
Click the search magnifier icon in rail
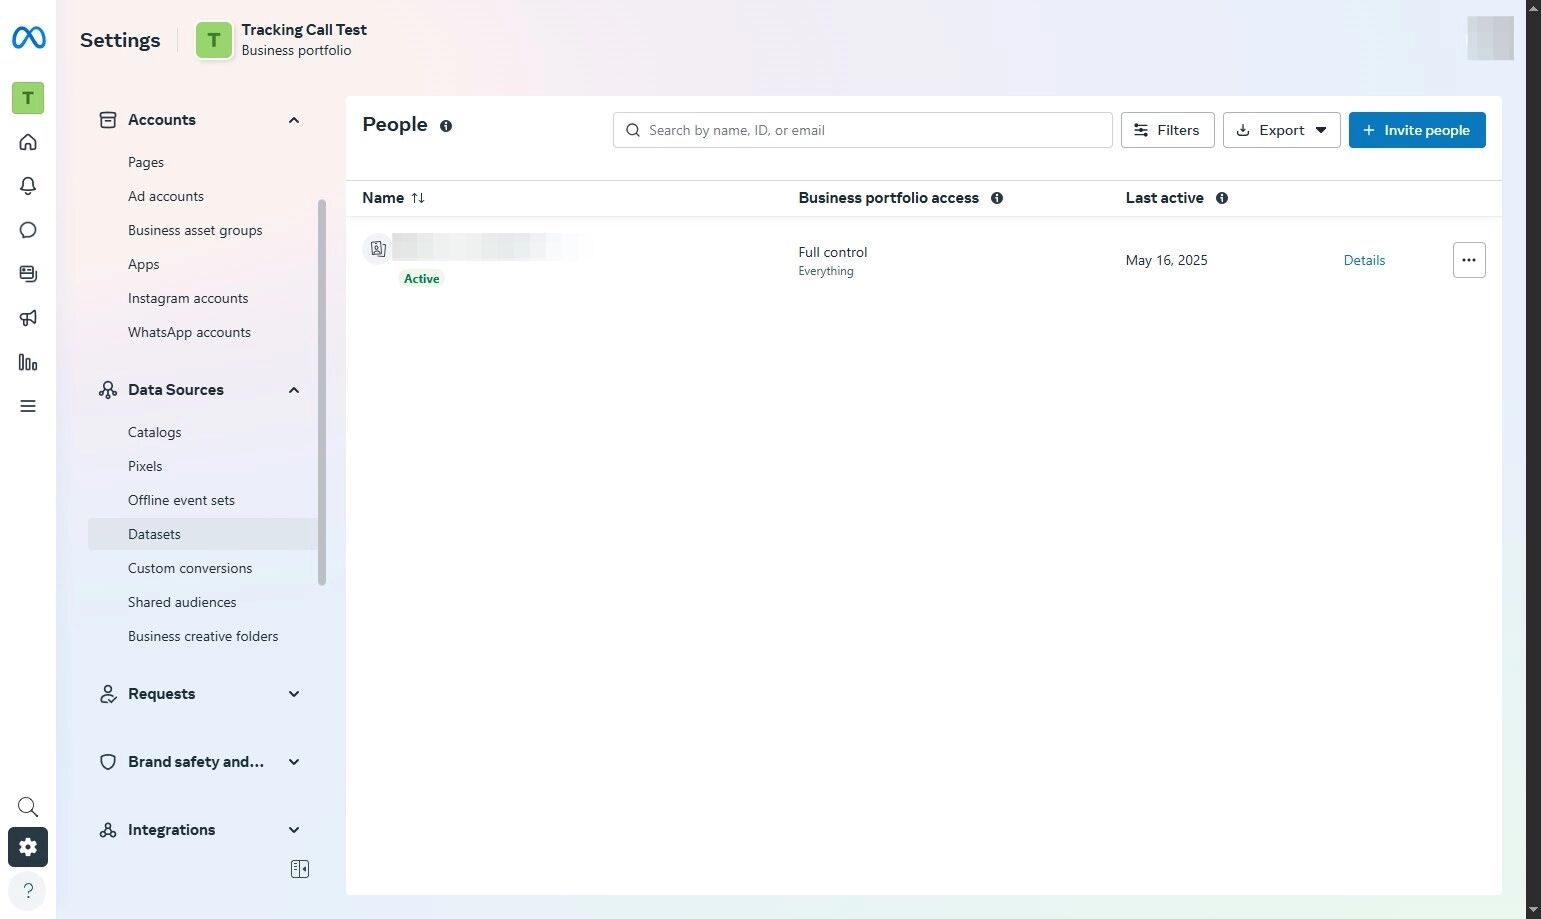pyautogui.click(x=28, y=807)
